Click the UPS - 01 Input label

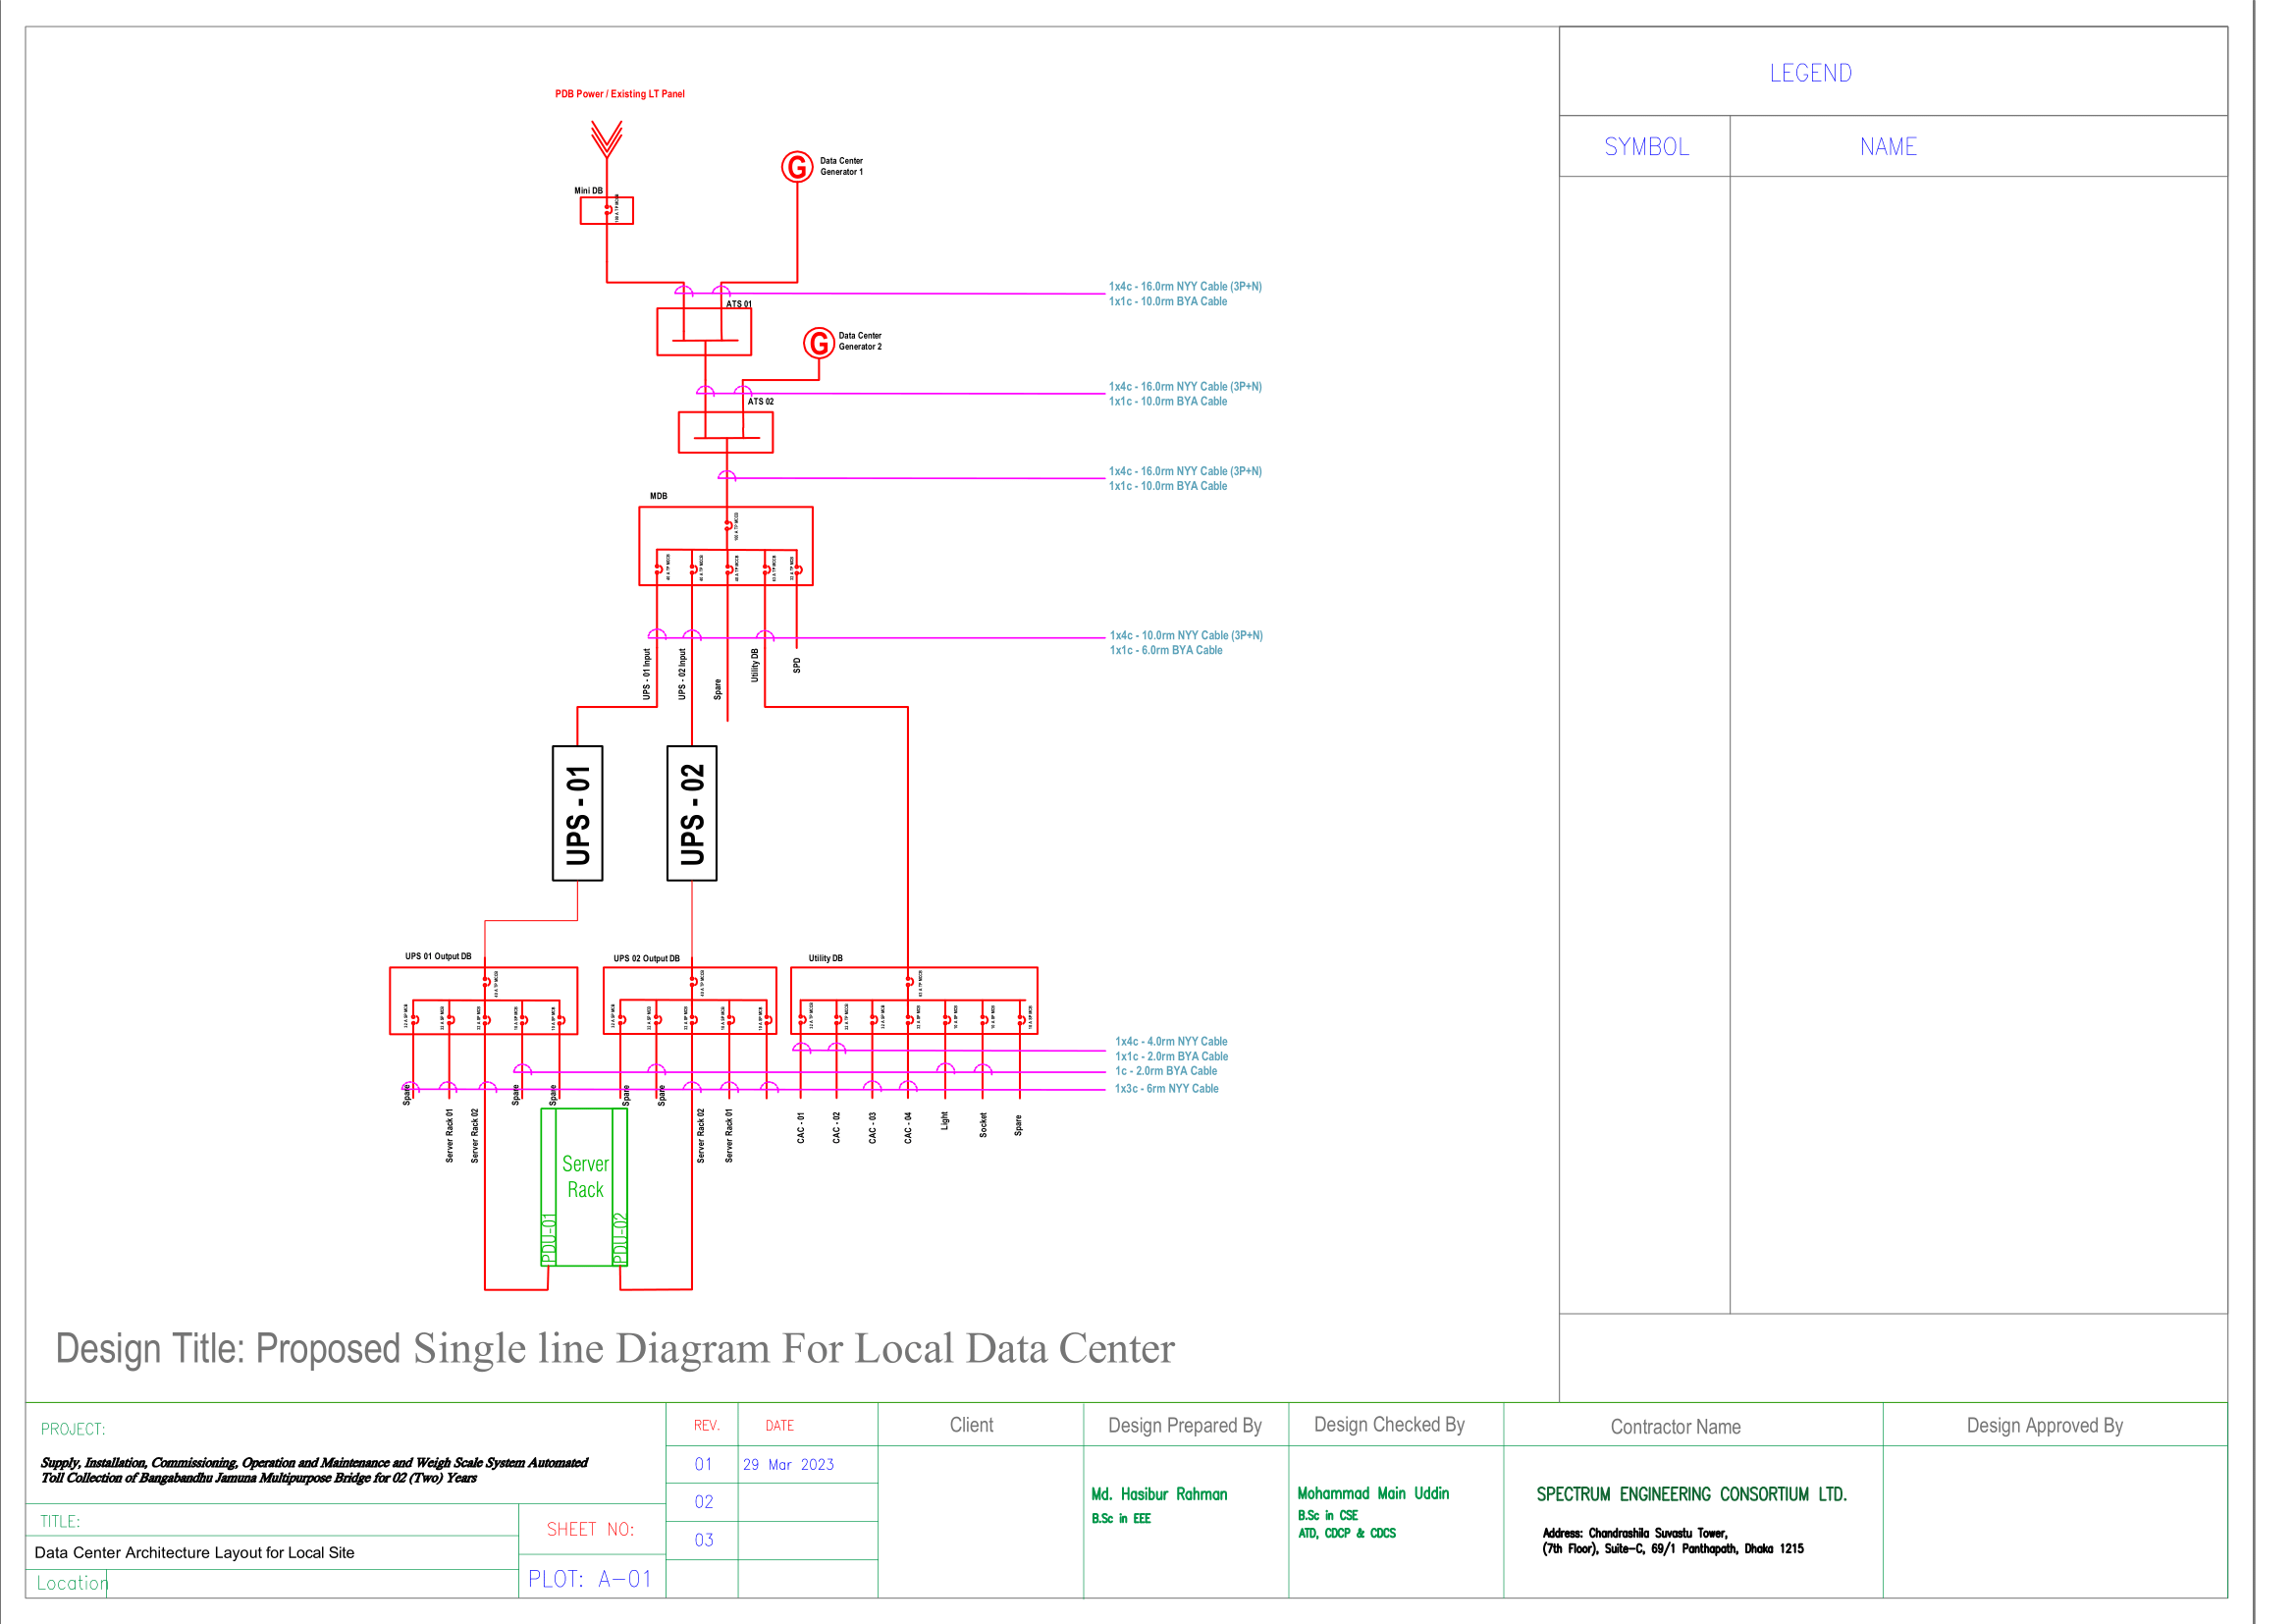tap(646, 674)
